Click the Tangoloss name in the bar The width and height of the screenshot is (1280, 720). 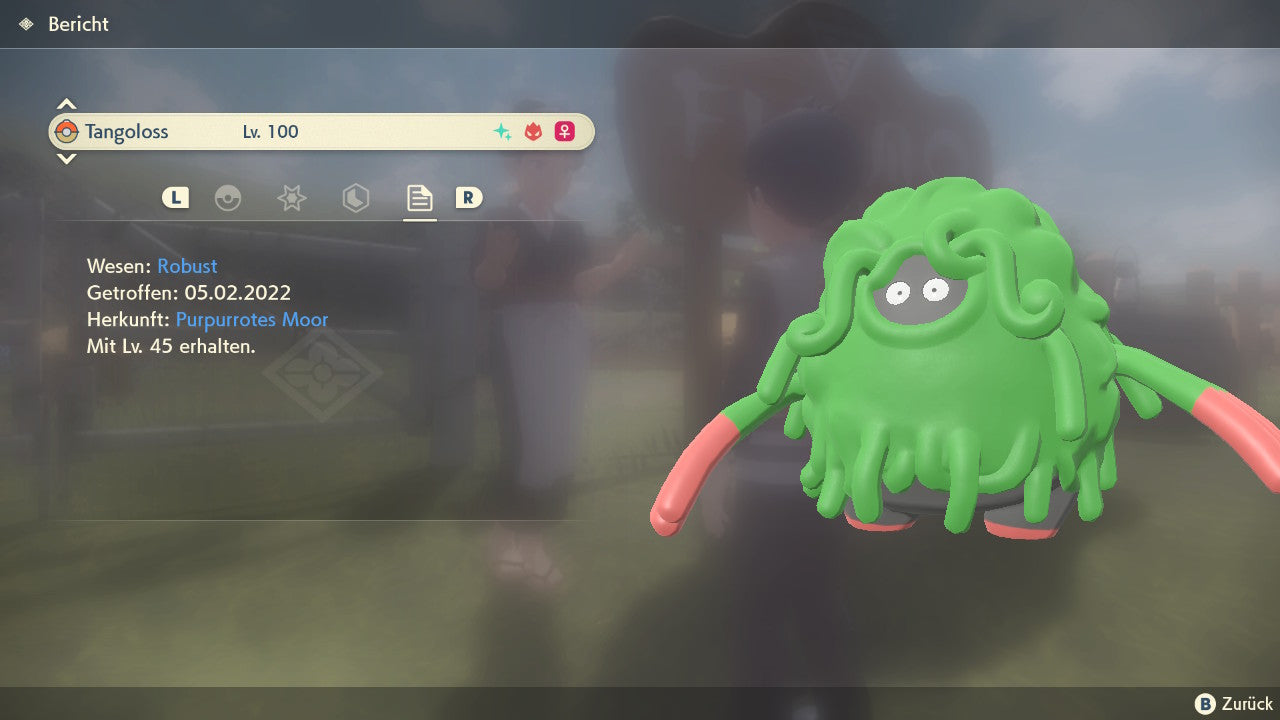pos(126,132)
